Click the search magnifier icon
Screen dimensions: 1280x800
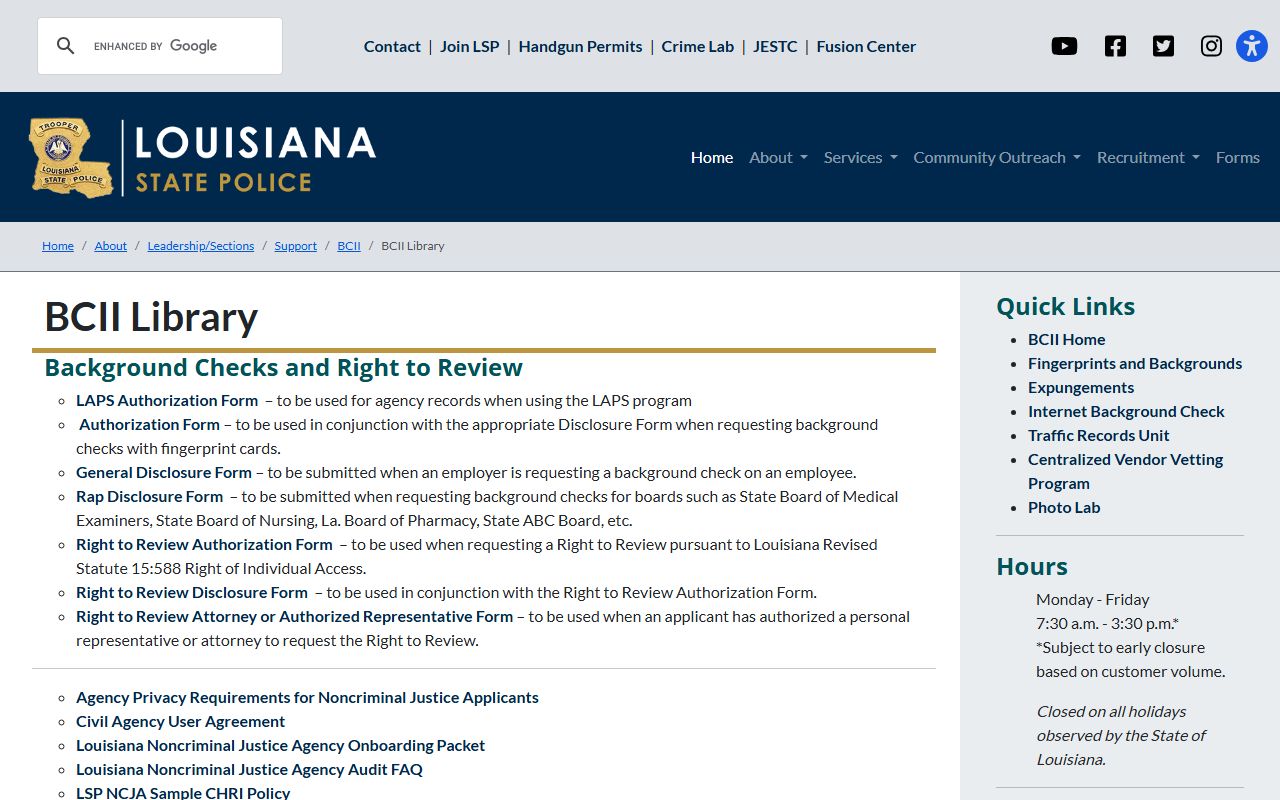pos(66,46)
